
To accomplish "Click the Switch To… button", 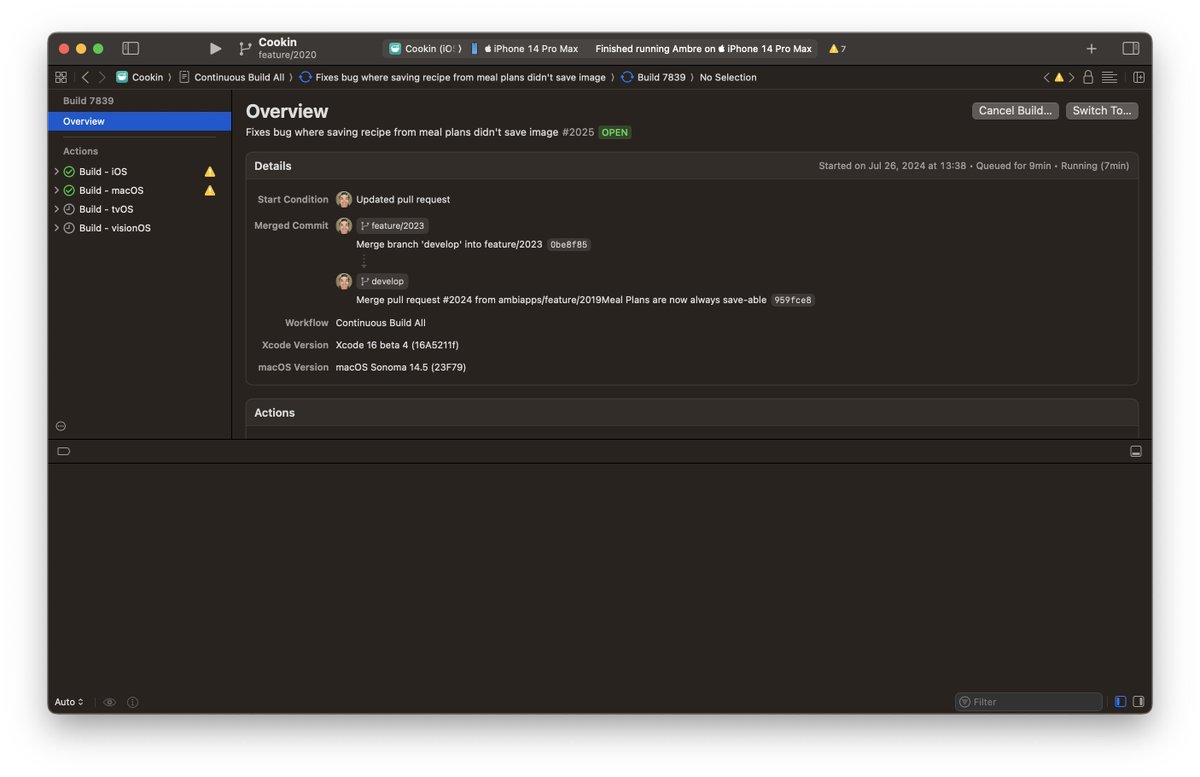I will pos(1102,111).
